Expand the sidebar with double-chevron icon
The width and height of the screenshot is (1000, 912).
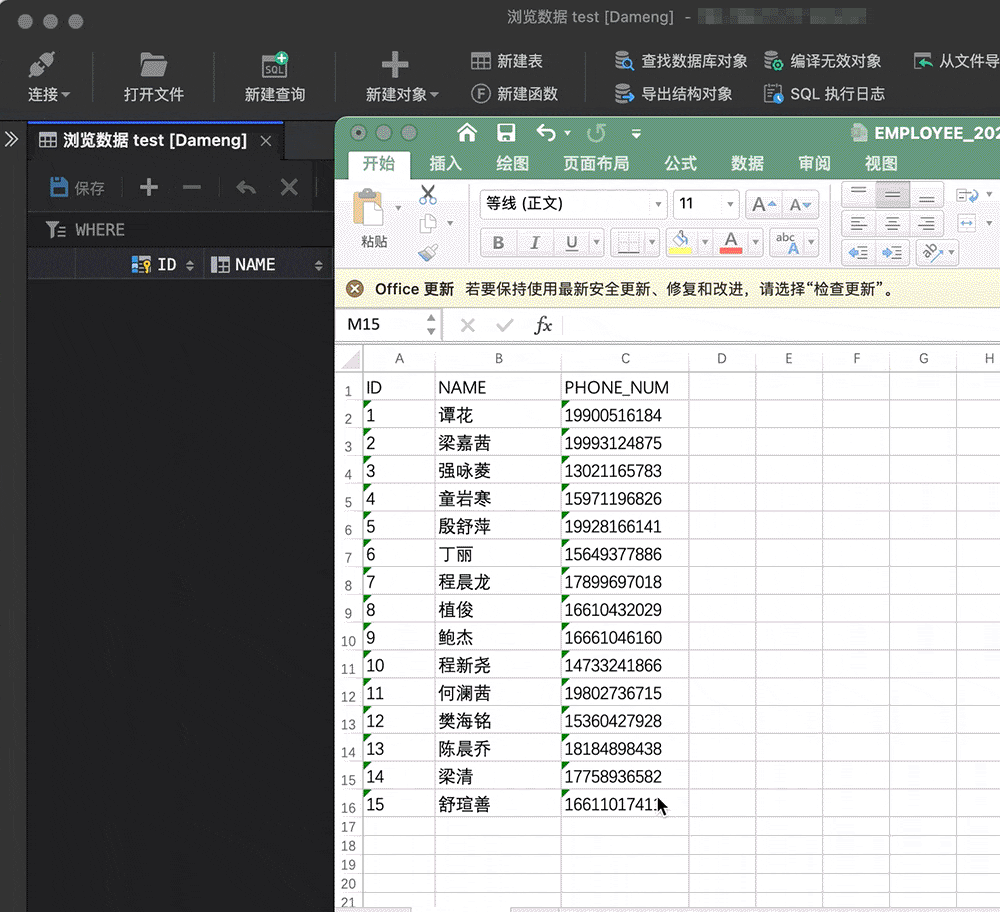[11, 139]
